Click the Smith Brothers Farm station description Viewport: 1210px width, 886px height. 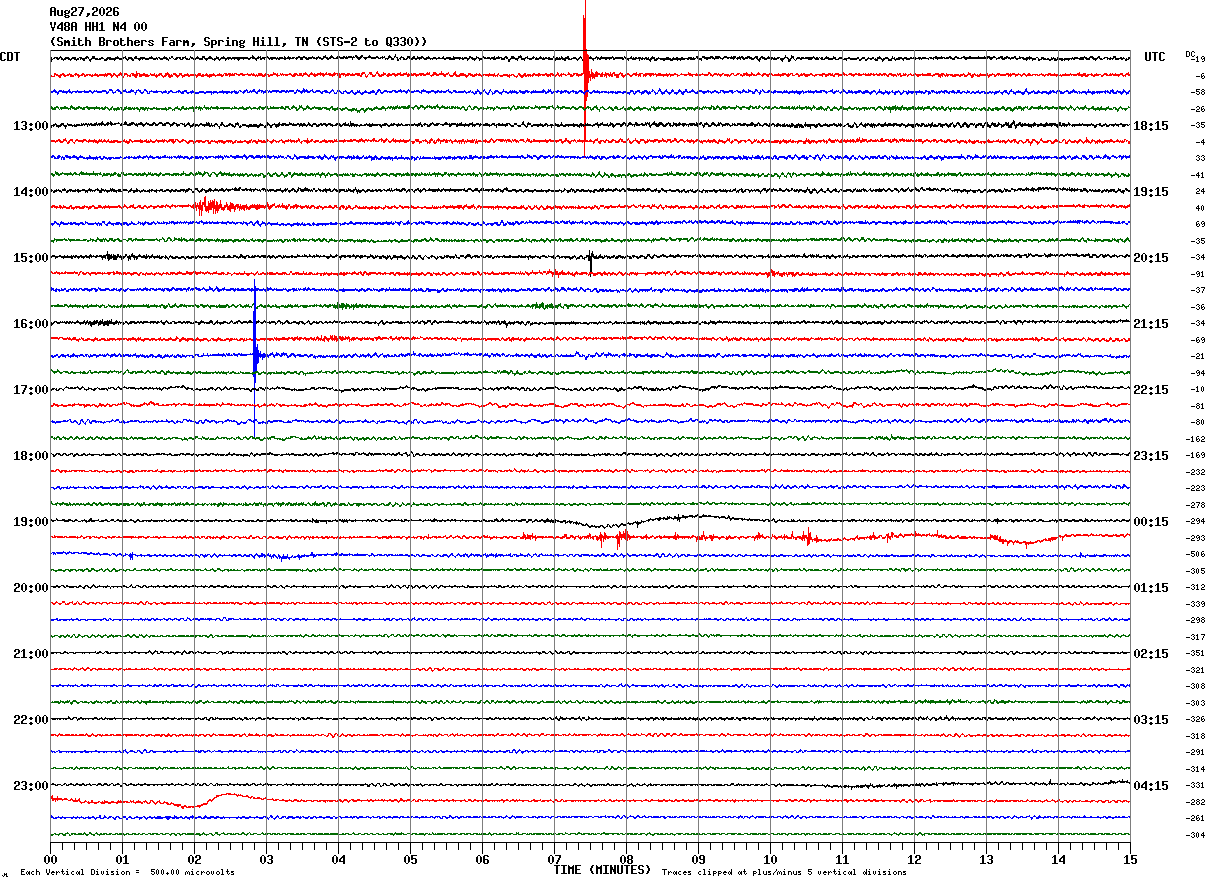click(x=238, y=42)
